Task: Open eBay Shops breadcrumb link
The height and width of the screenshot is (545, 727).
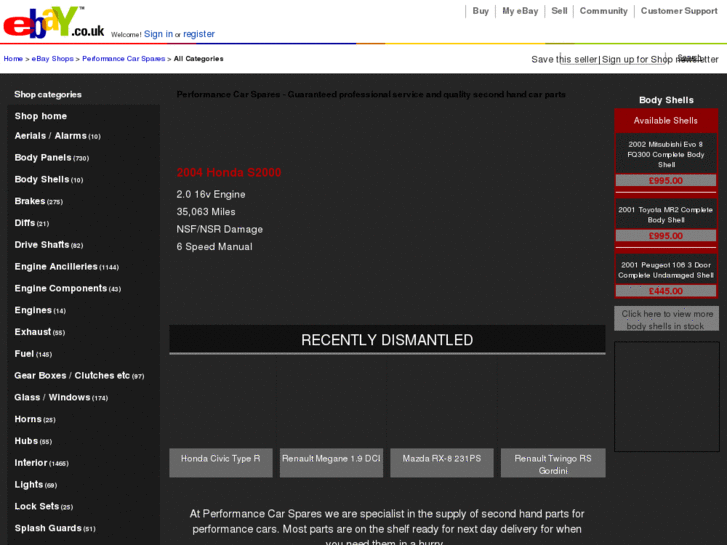Action: pos(52,58)
